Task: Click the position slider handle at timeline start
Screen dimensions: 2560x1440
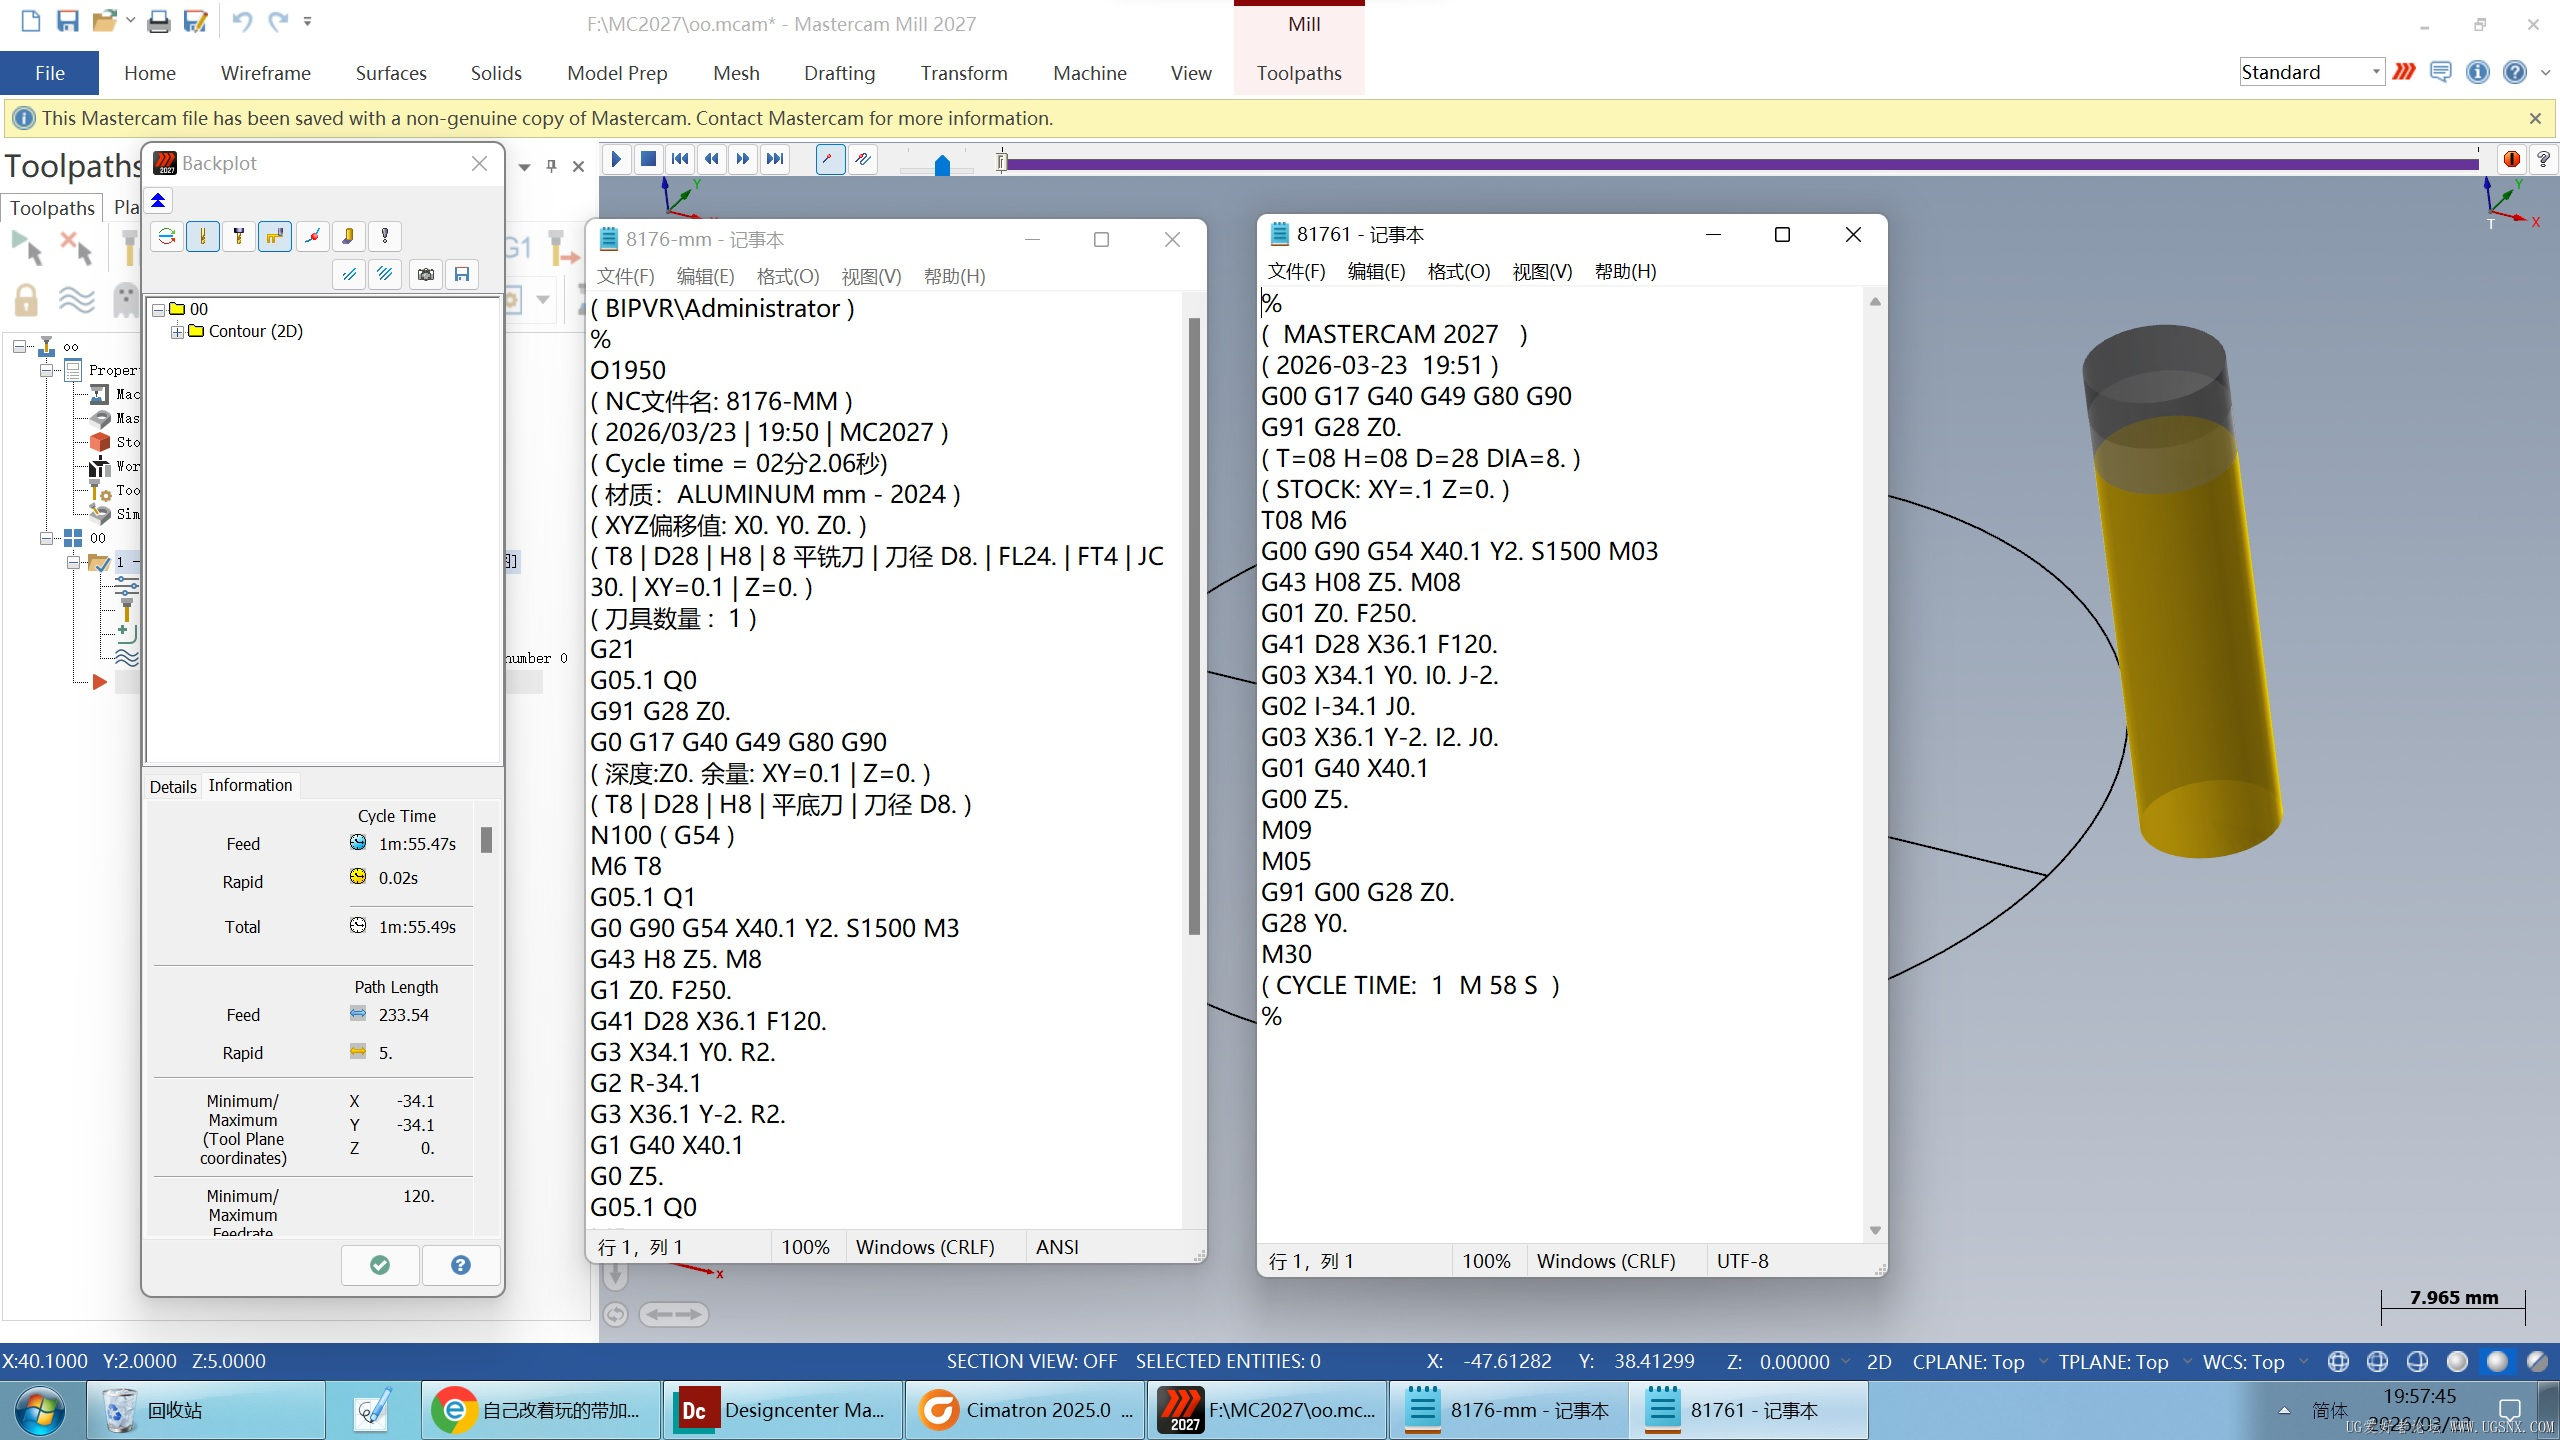Action: coord(1002,161)
